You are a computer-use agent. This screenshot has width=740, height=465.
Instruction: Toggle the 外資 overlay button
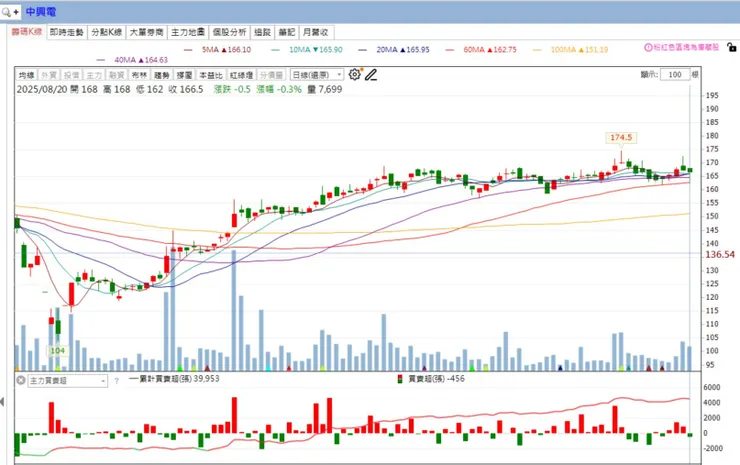49,75
